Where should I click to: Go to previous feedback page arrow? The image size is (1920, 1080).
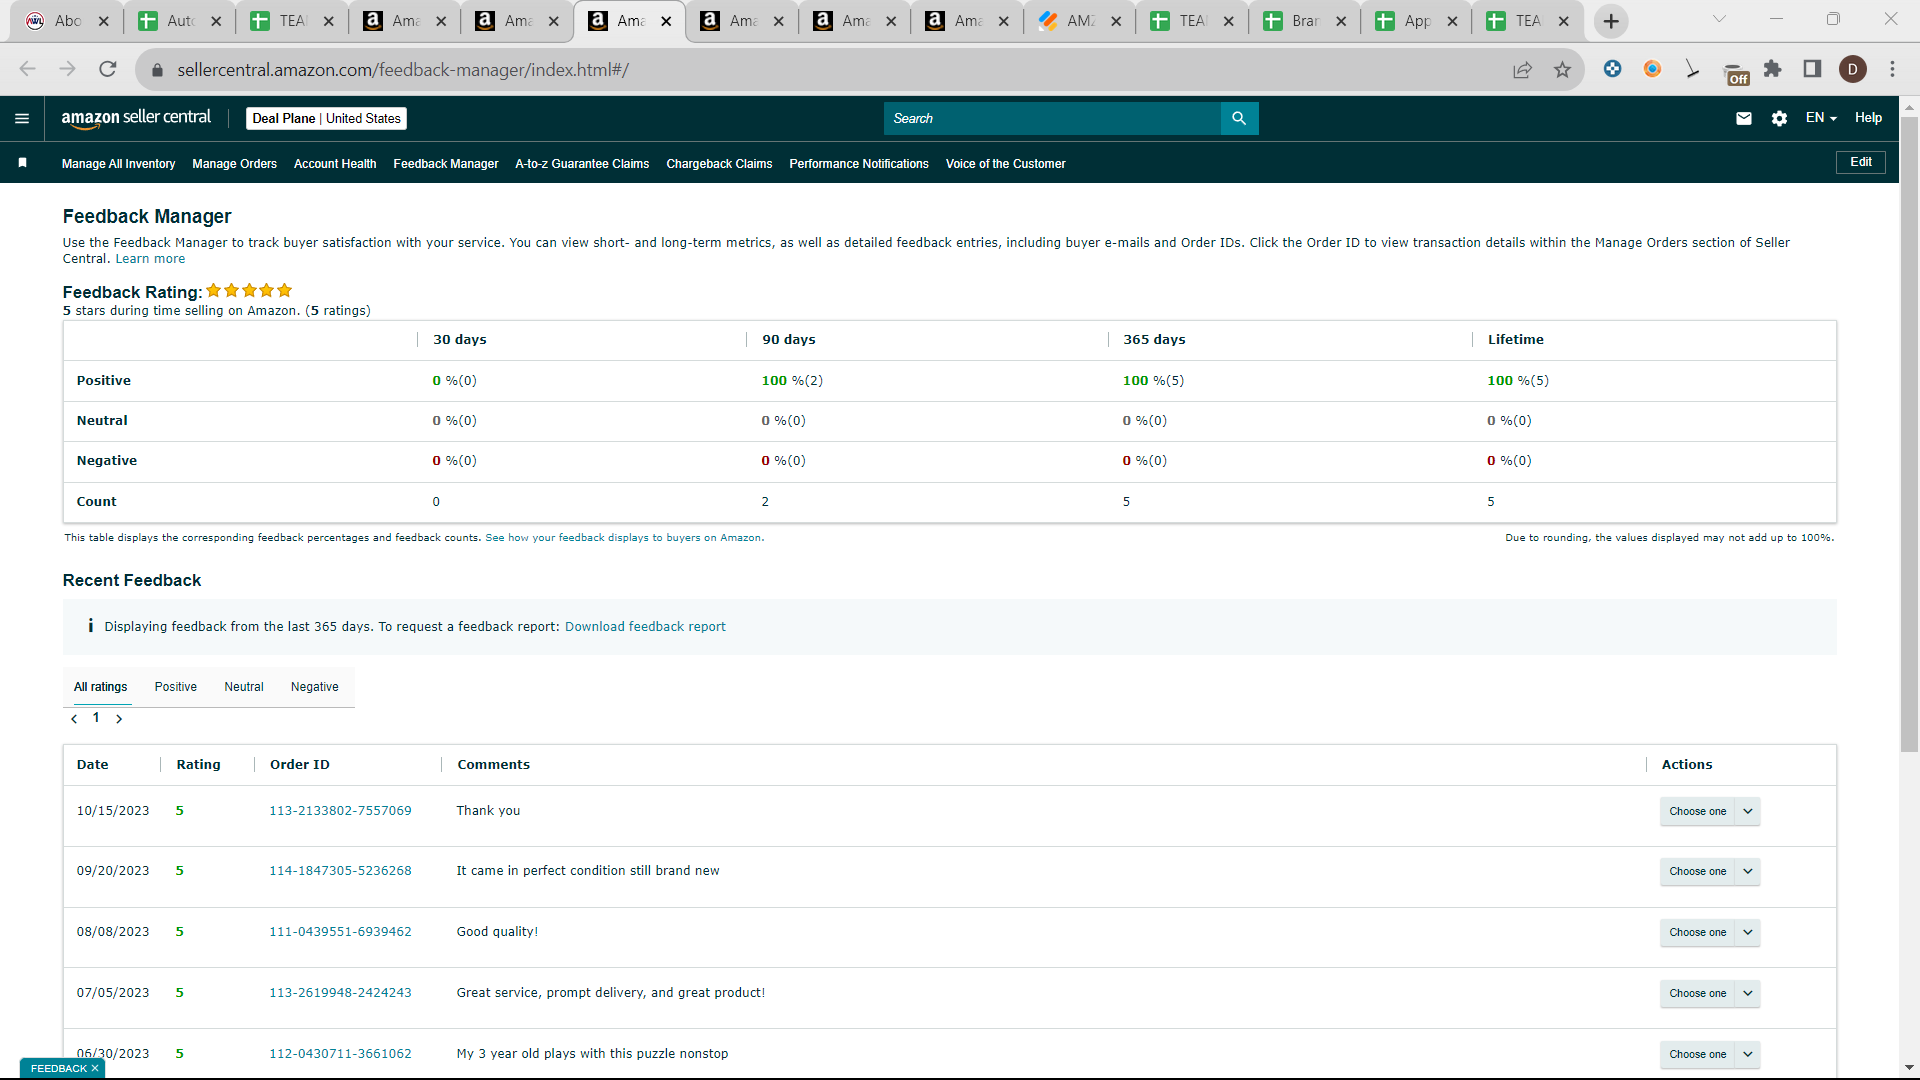click(x=74, y=719)
